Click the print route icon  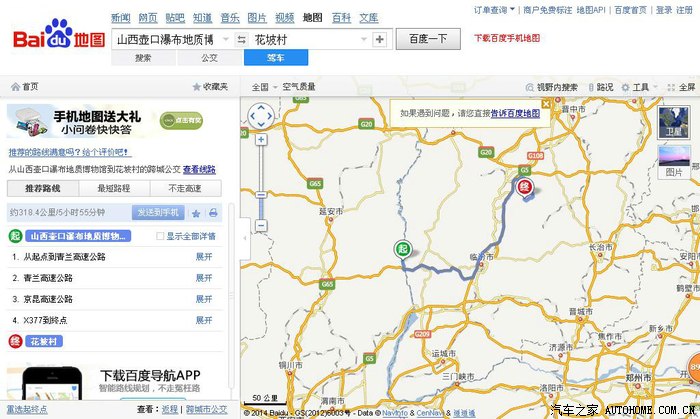[213, 213]
